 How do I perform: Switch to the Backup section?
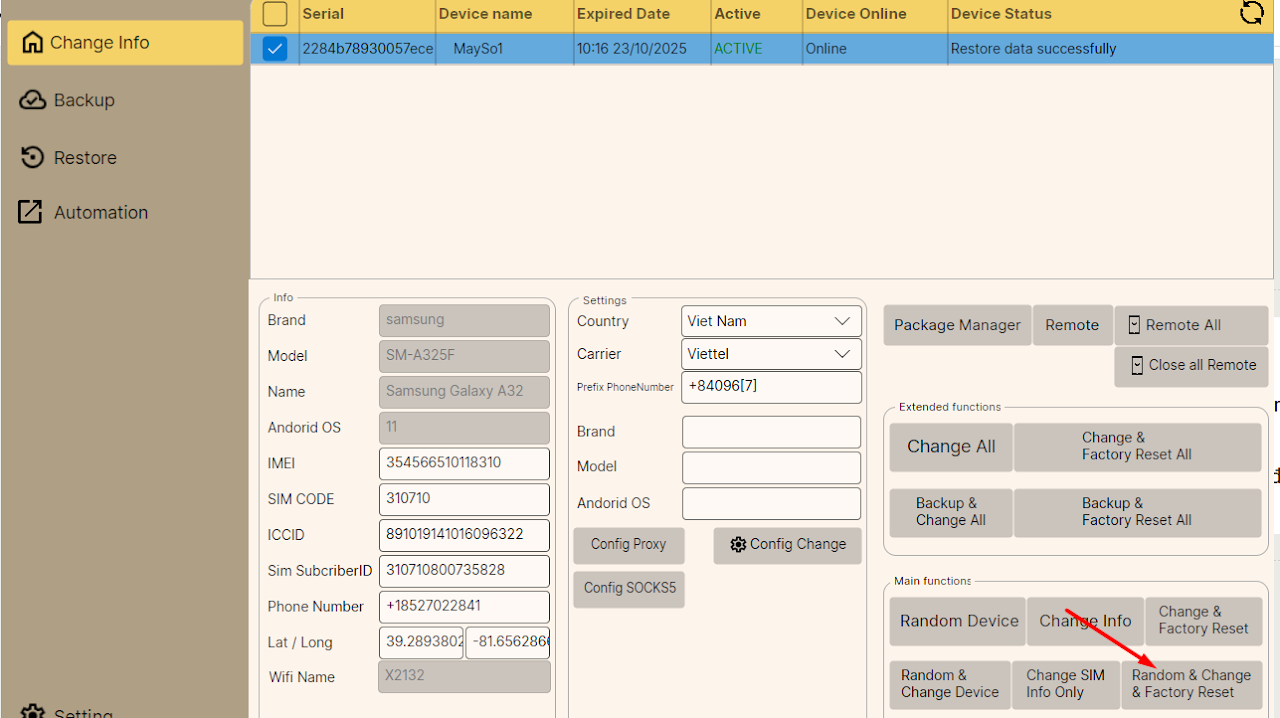tap(84, 100)
